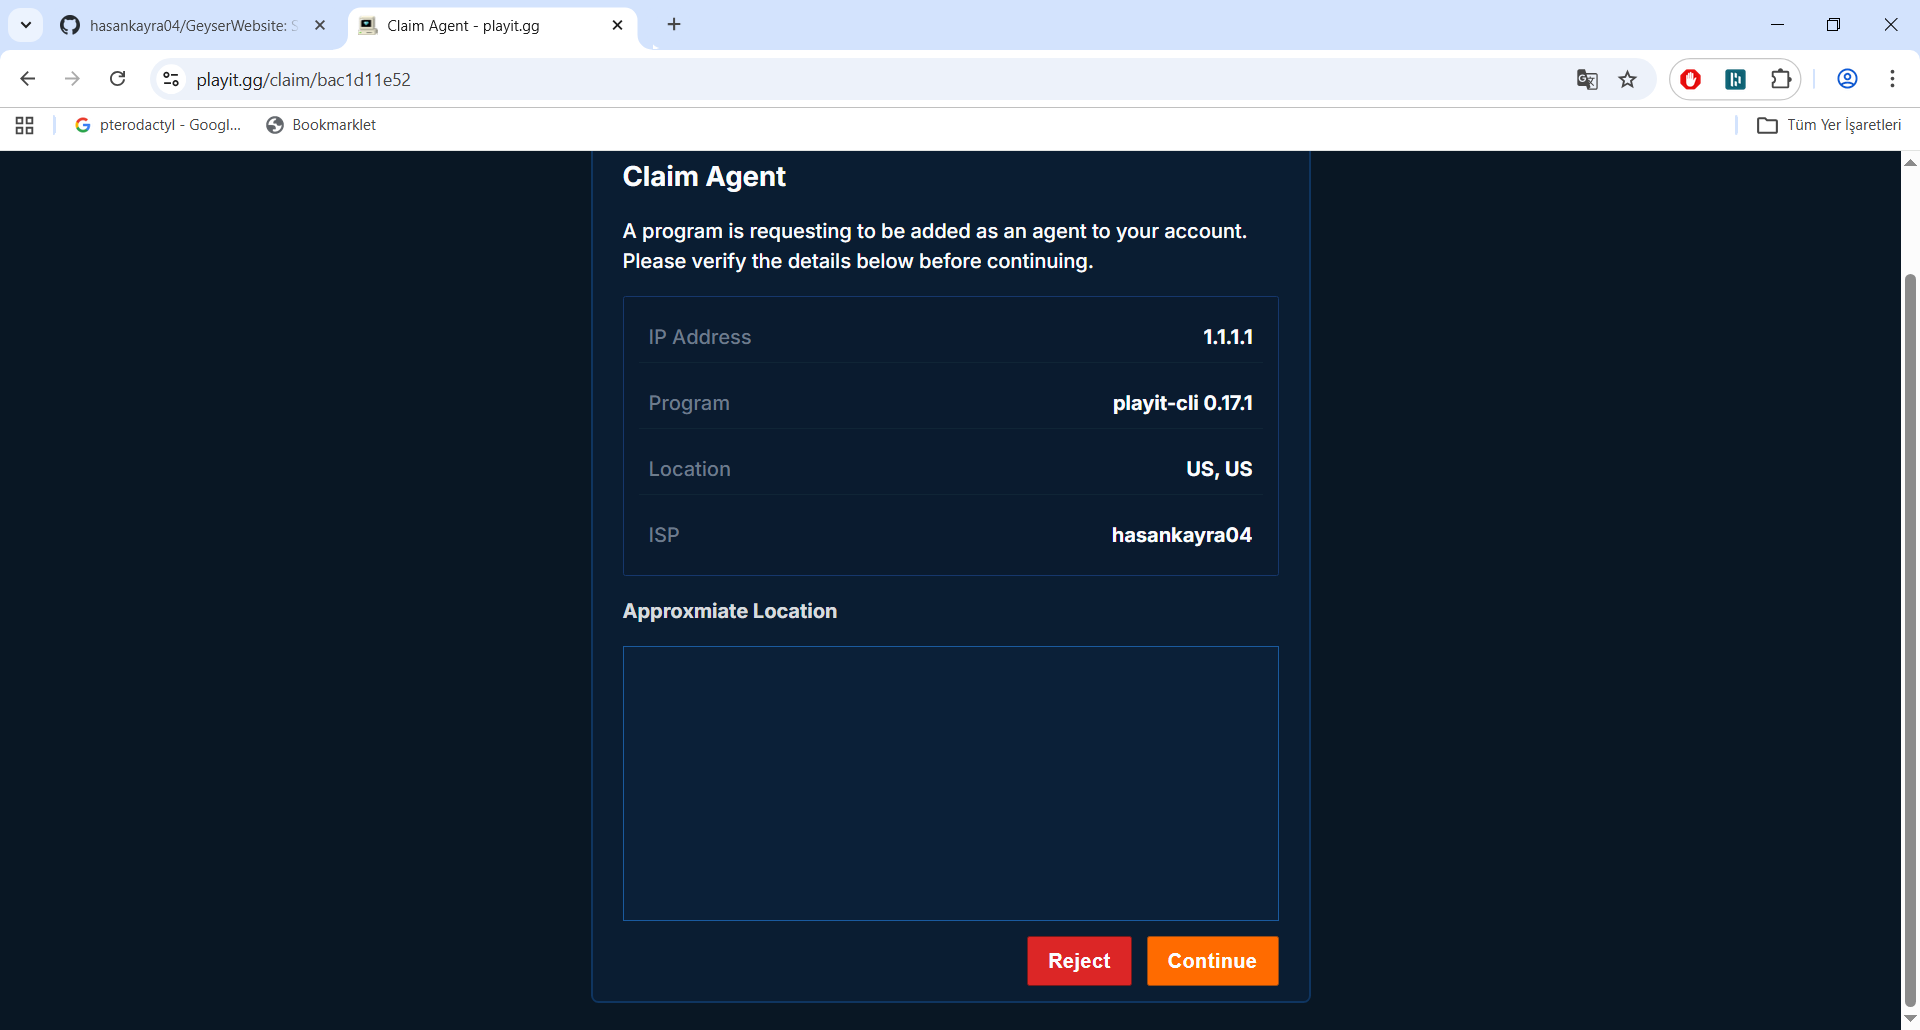1920x1030 pixels.
Task: Click the Approxmiate Location heading
Action: click(x=730, y=611)
